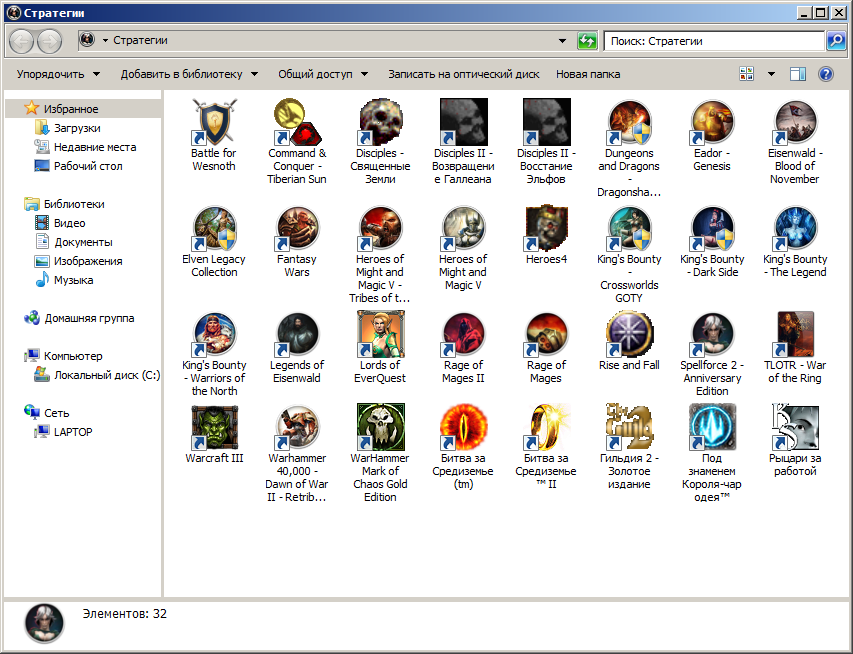The height and width of the screenshot is (654, 853).
Task: Select Disciples II Восстание Эльфов shortcut
Action: (546, 141)
